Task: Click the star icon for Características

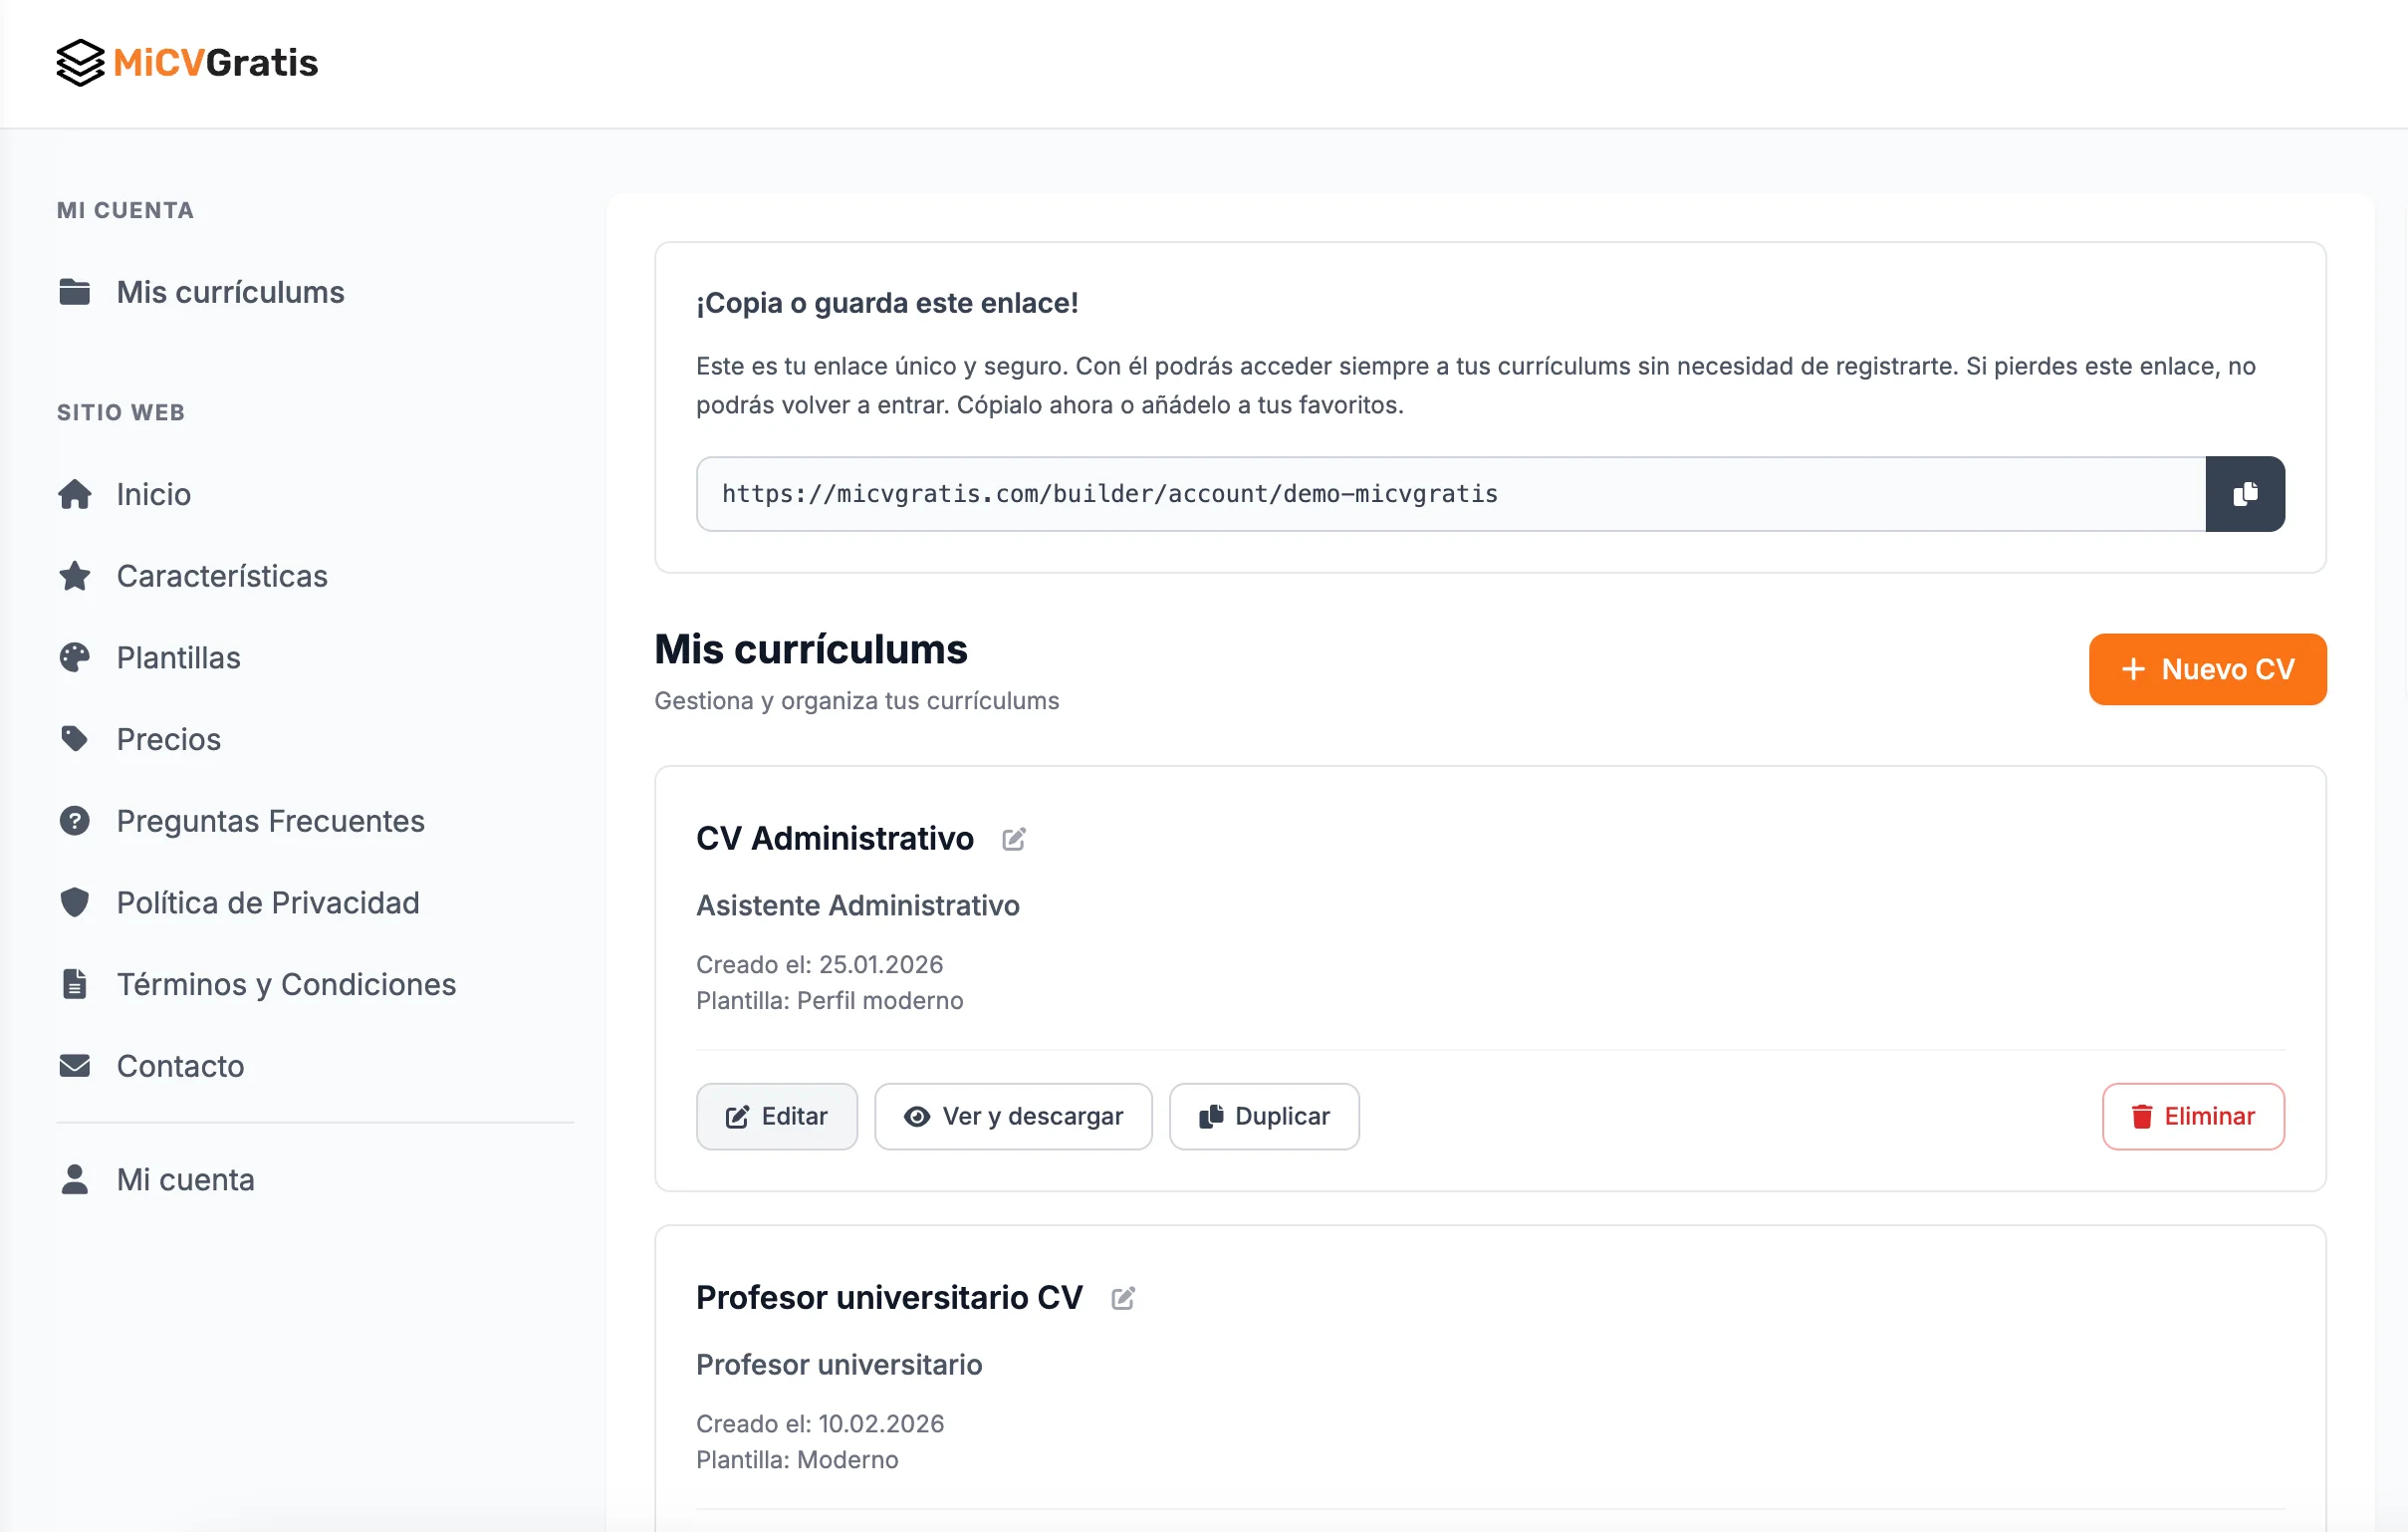Action: pyautogui.click(x=75, y=576)
